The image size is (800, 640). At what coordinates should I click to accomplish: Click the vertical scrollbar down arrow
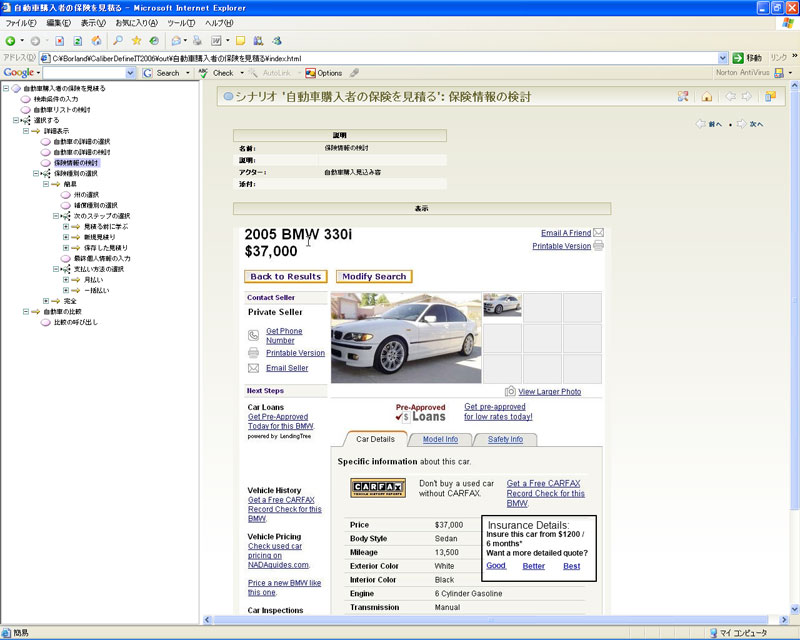[x=794, y=609]
